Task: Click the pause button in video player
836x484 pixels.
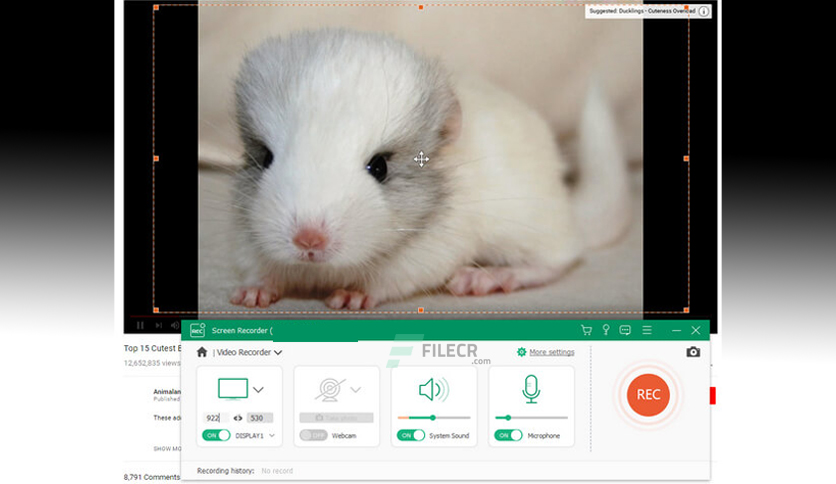Action: click(140, 325)
